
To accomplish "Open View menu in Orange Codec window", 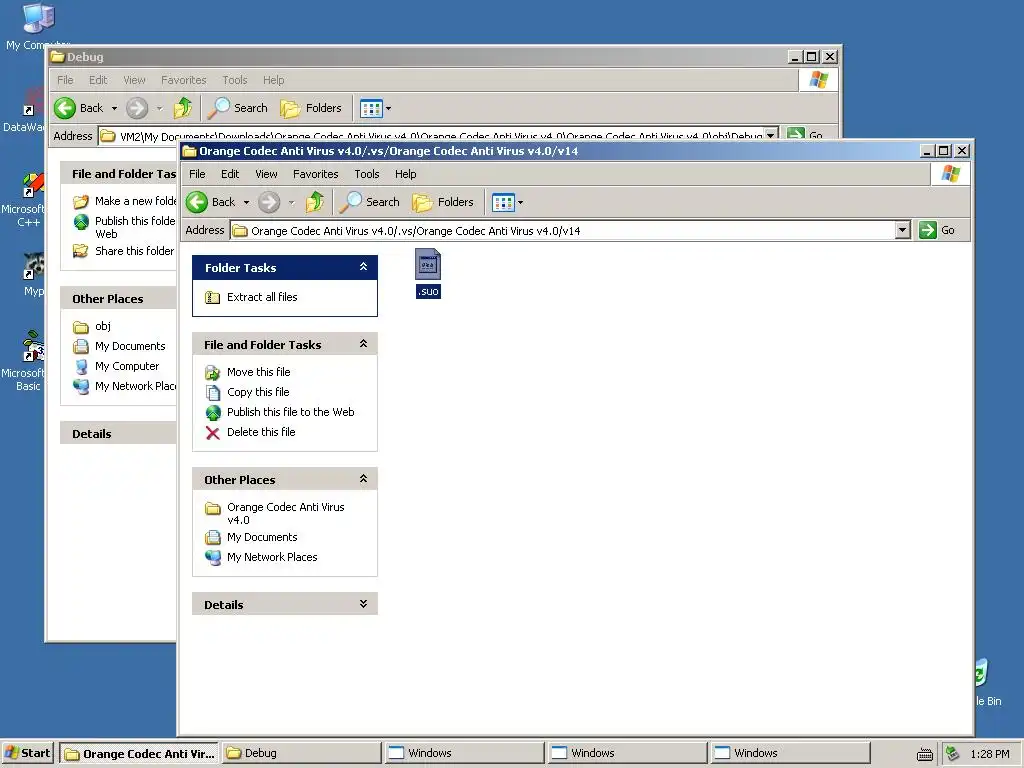I will click(266, 174).
